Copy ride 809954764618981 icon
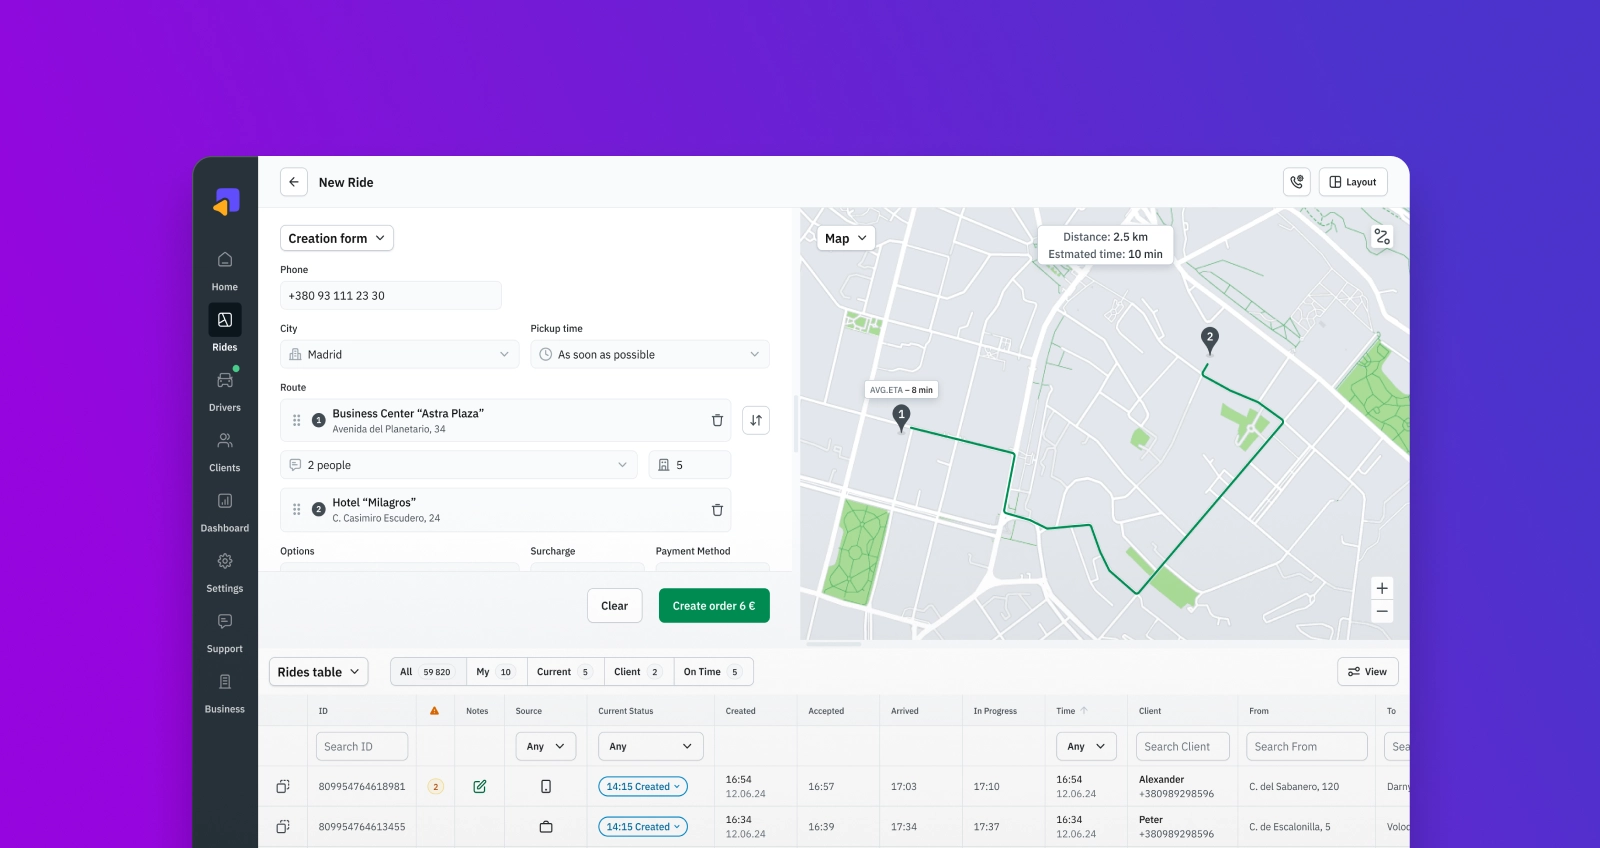 283,787
